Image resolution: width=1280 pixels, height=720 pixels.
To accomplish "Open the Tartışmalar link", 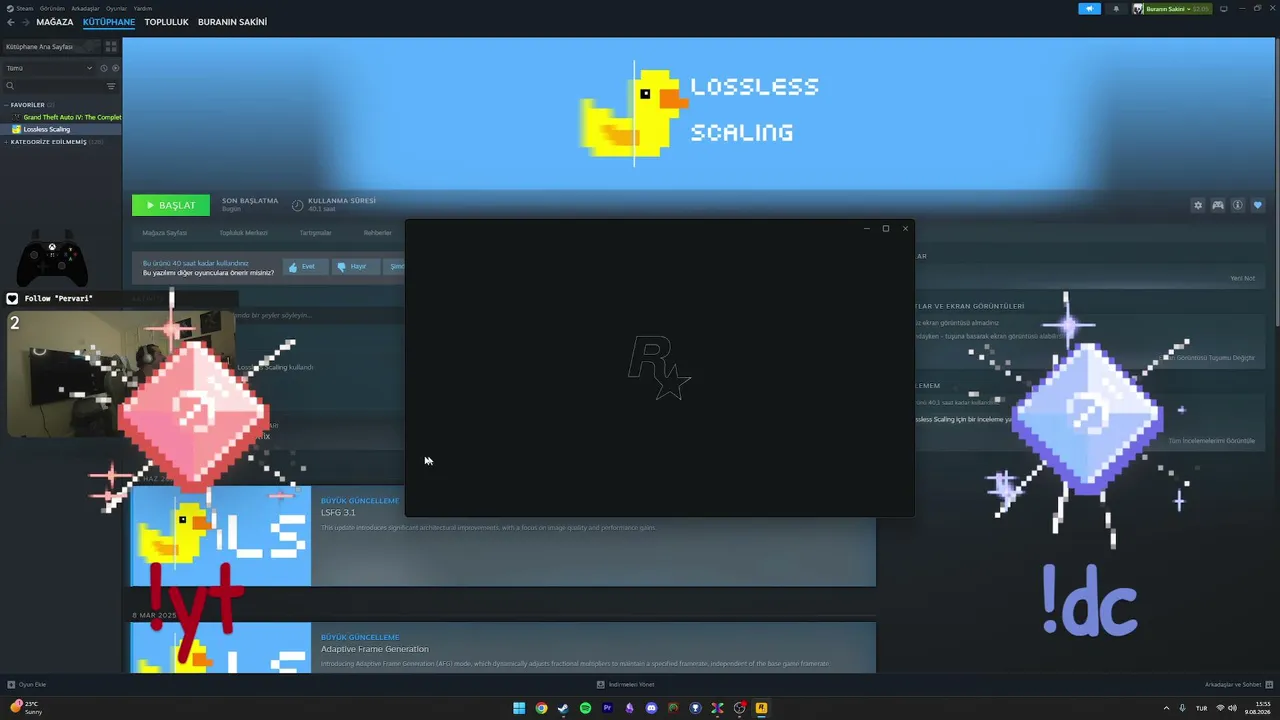I will coord(315,233).
